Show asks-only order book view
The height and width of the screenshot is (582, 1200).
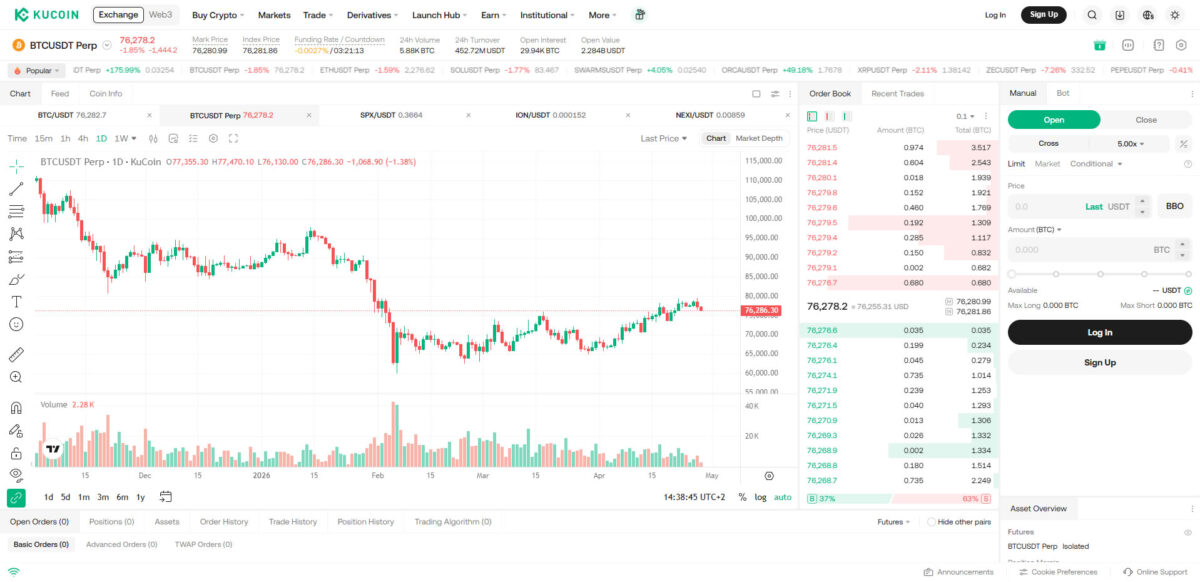click(x=829, y=116)
